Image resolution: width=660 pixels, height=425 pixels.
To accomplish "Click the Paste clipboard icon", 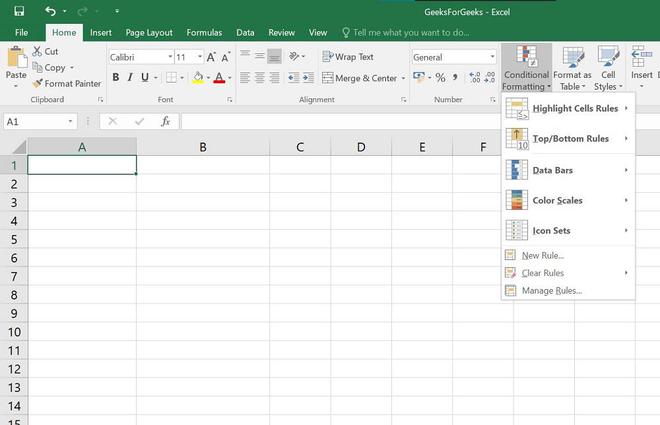I will point(17,58).
